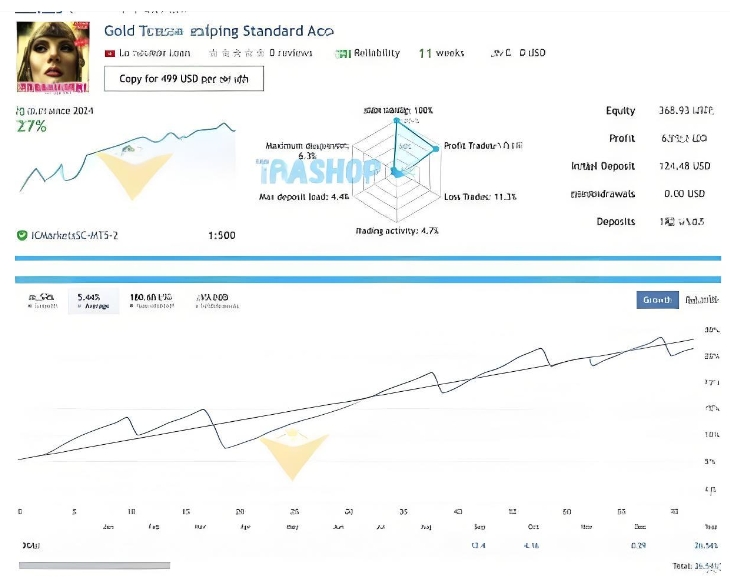
Task: Switch to the tab right of Growth
Action: [x=700, y=300]
